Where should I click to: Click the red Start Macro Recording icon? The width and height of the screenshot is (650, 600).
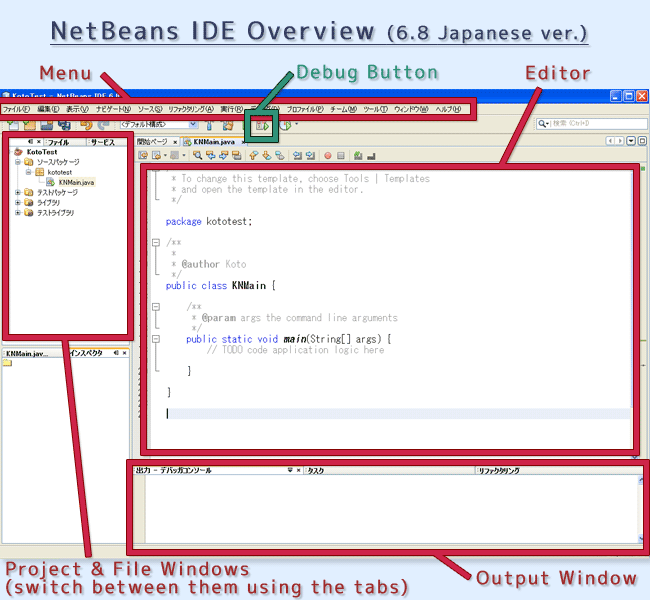point(328,155)
